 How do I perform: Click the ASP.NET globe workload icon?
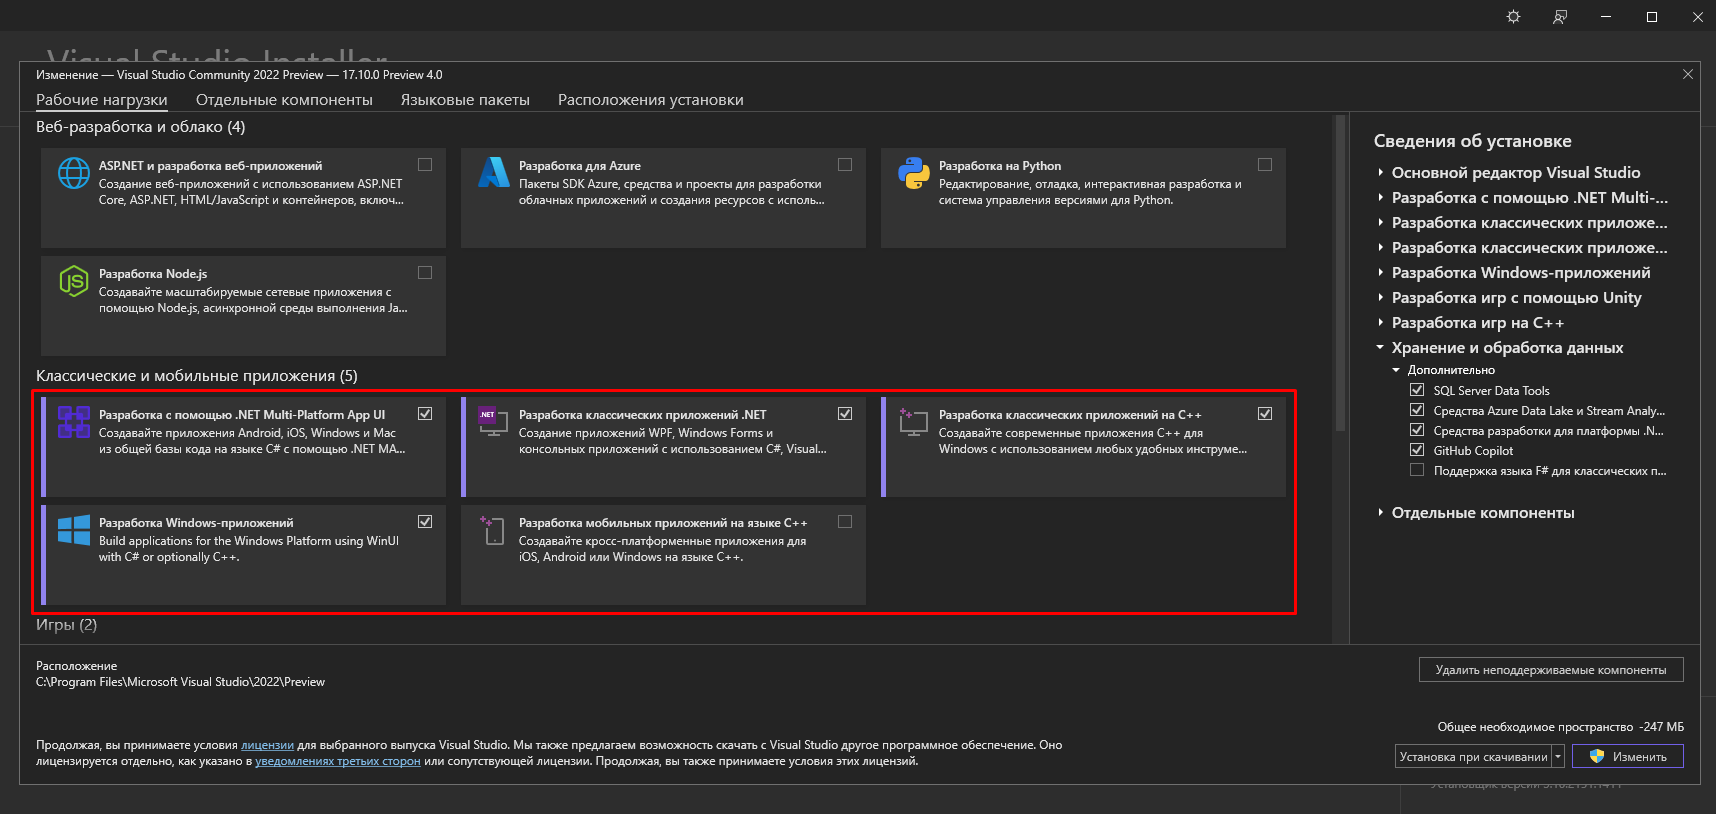[73, 173]
